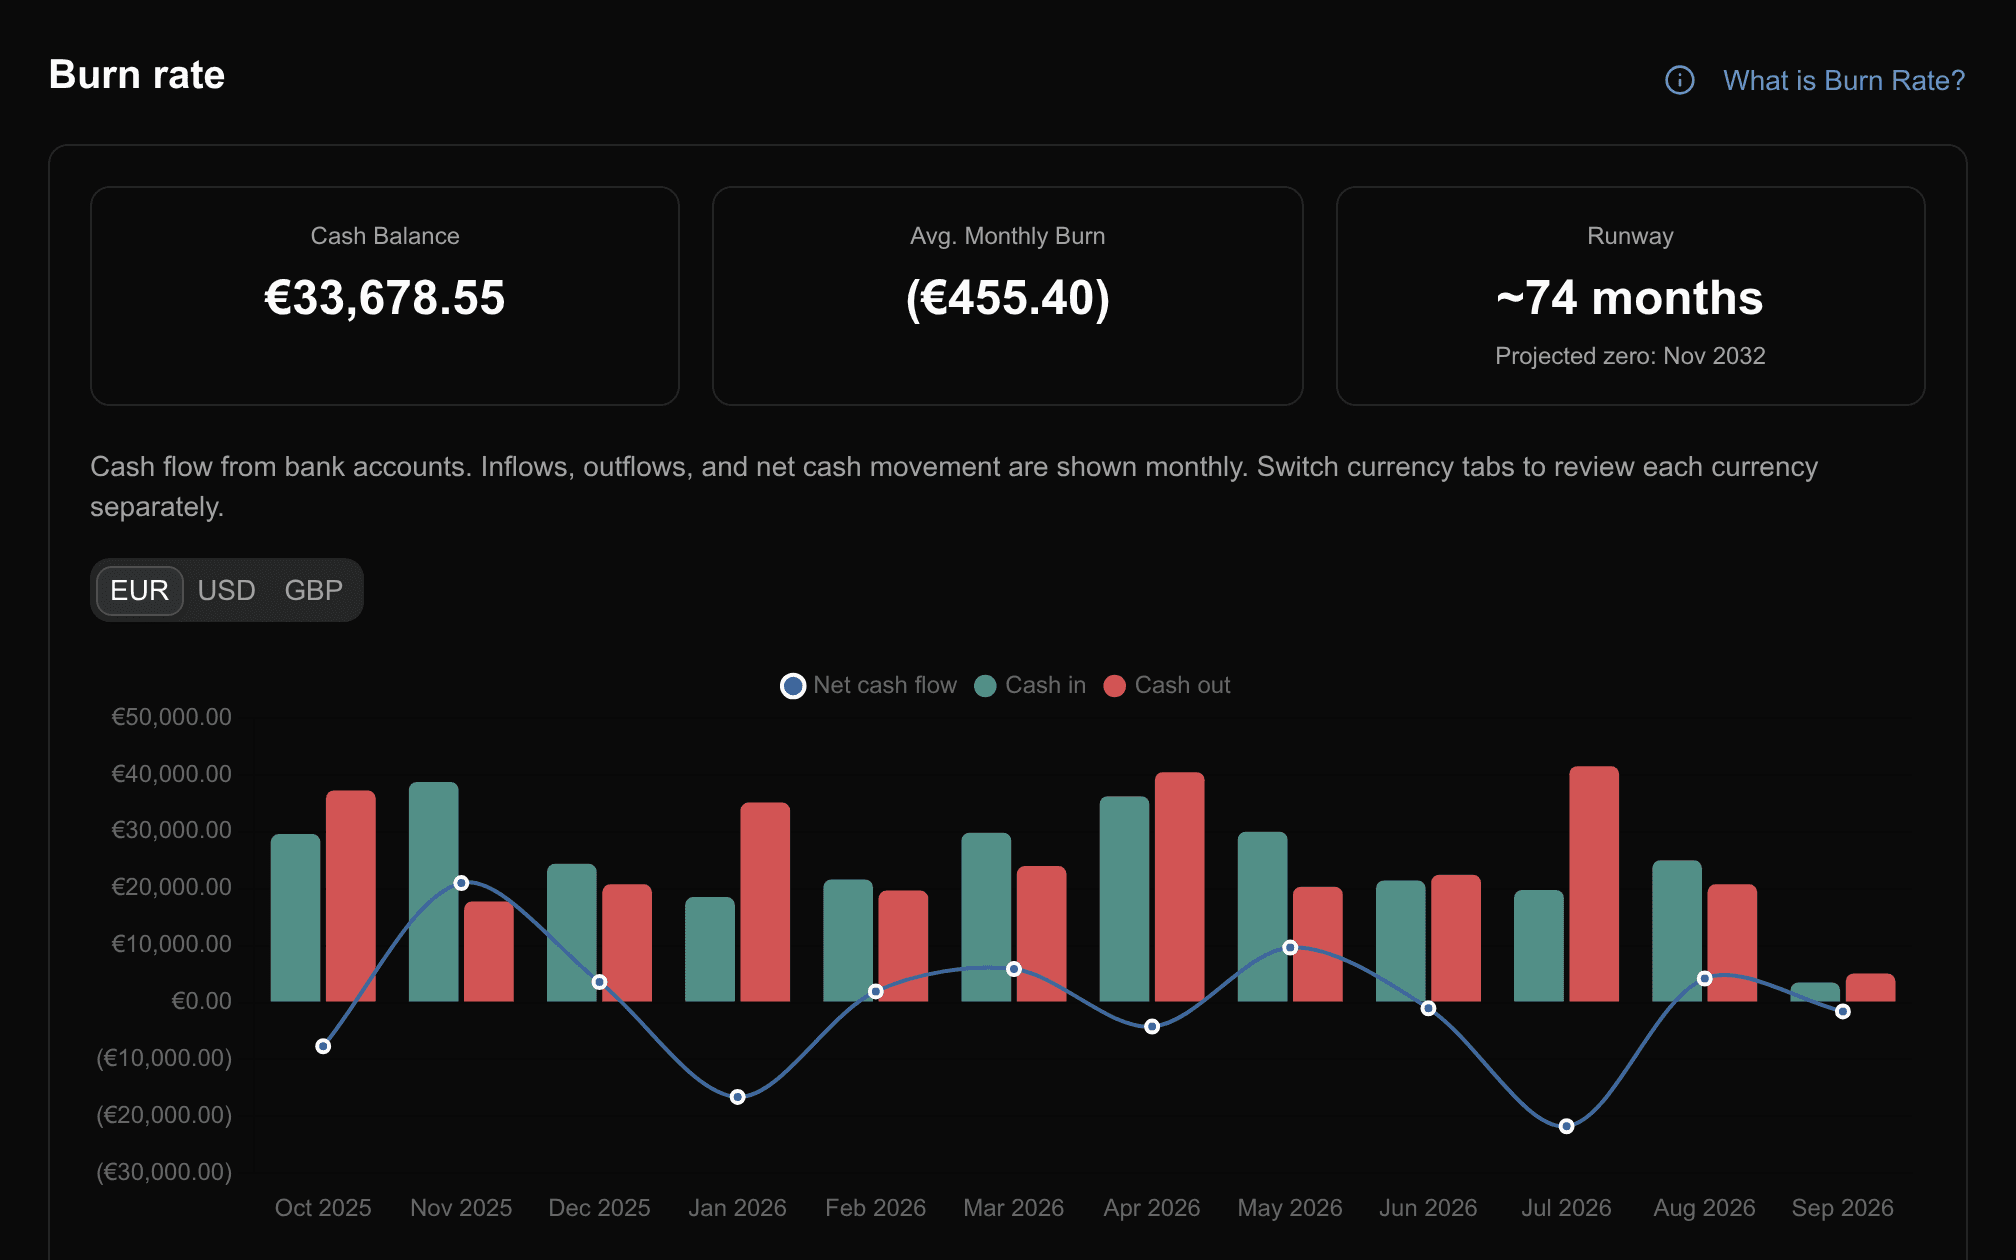Click the Nov 2025 red cash out bar
The image size is (2016, 1260).
coord(489,952)
